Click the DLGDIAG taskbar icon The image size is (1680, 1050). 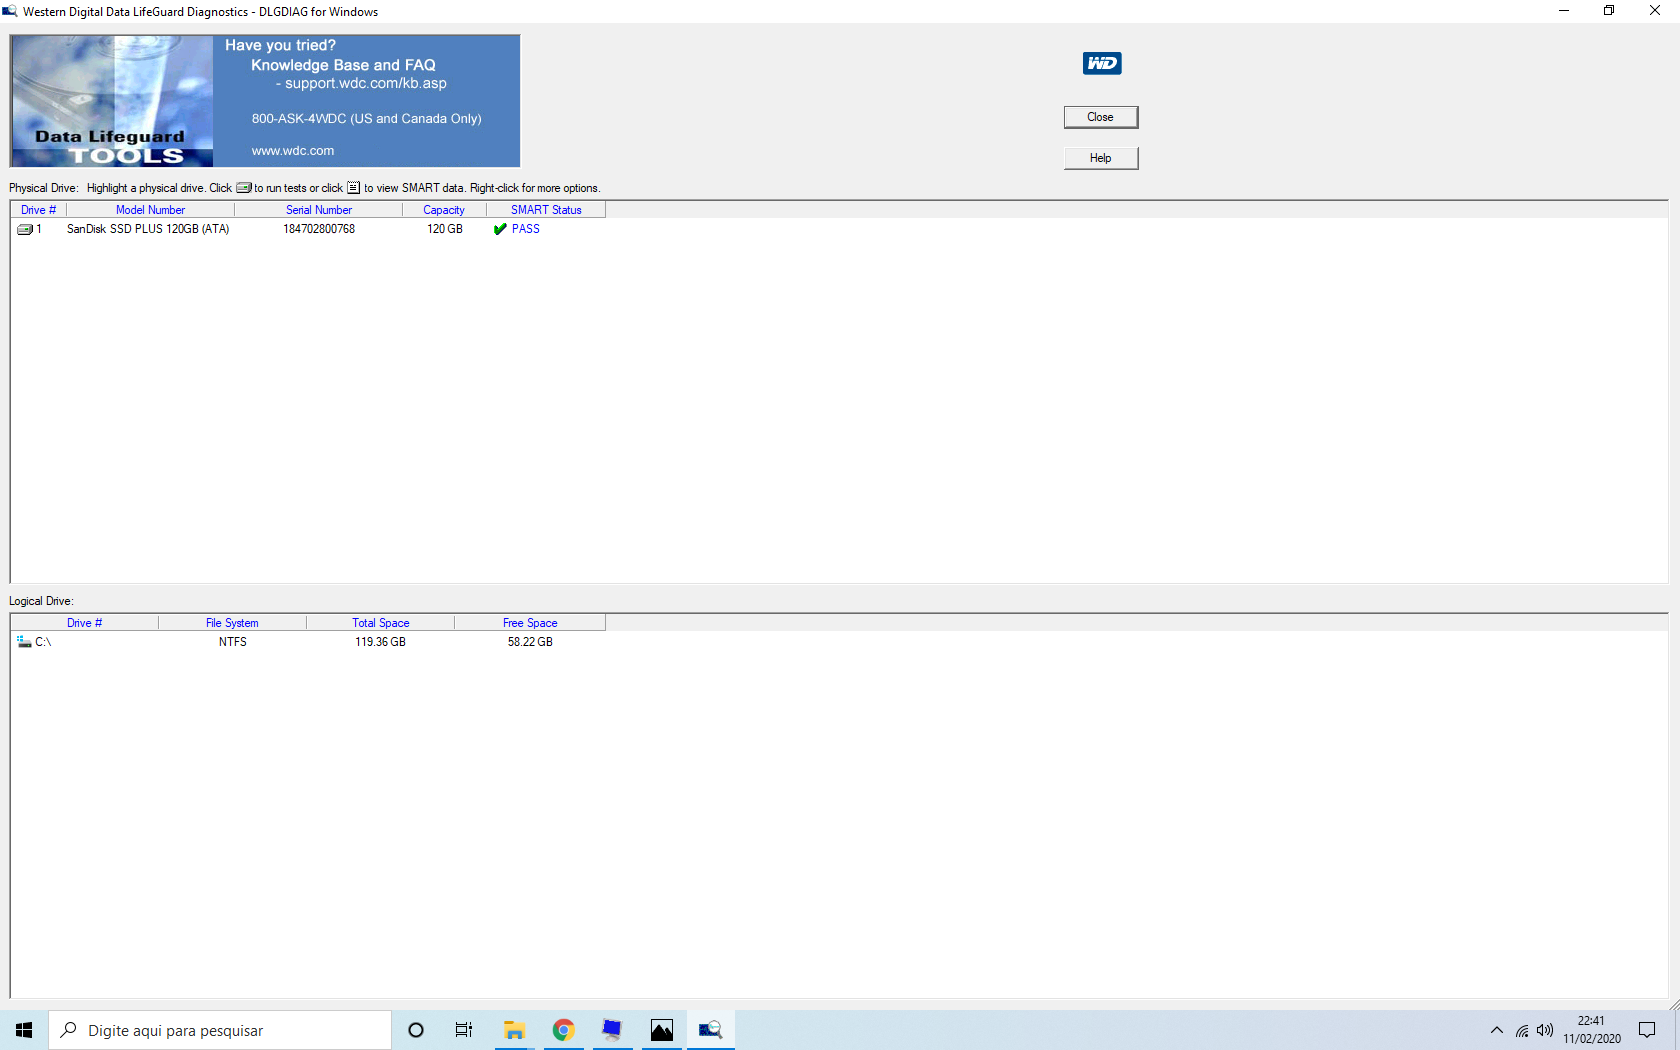pos(710,1030)
